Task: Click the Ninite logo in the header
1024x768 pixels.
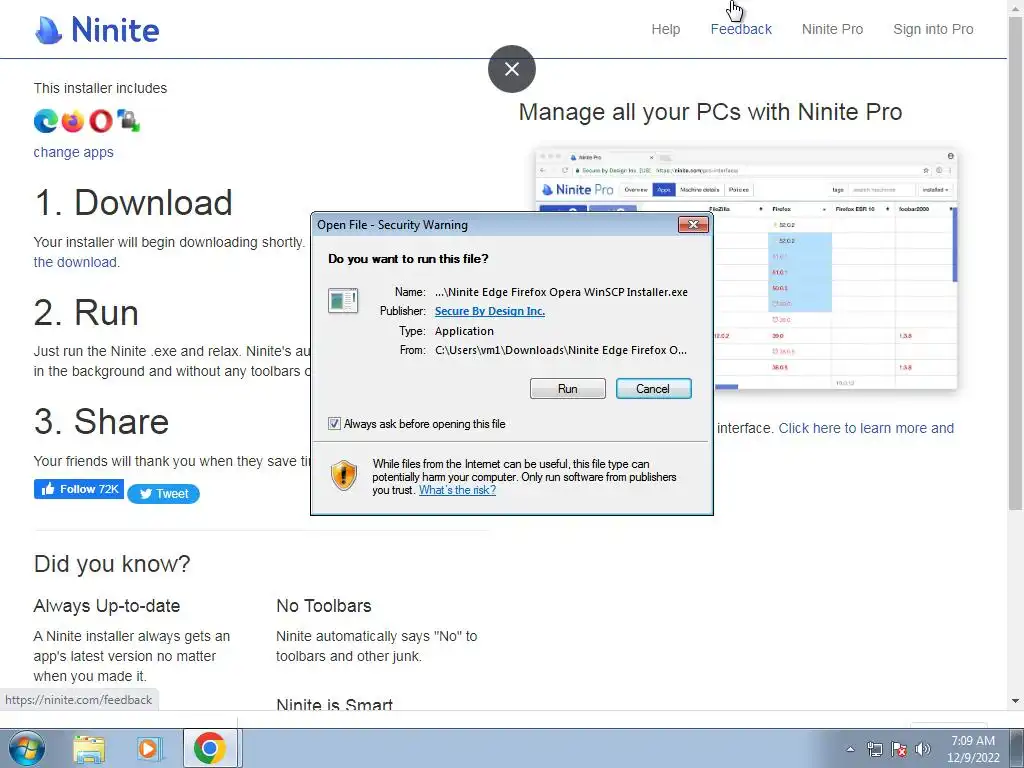Action: click(97, 30)
